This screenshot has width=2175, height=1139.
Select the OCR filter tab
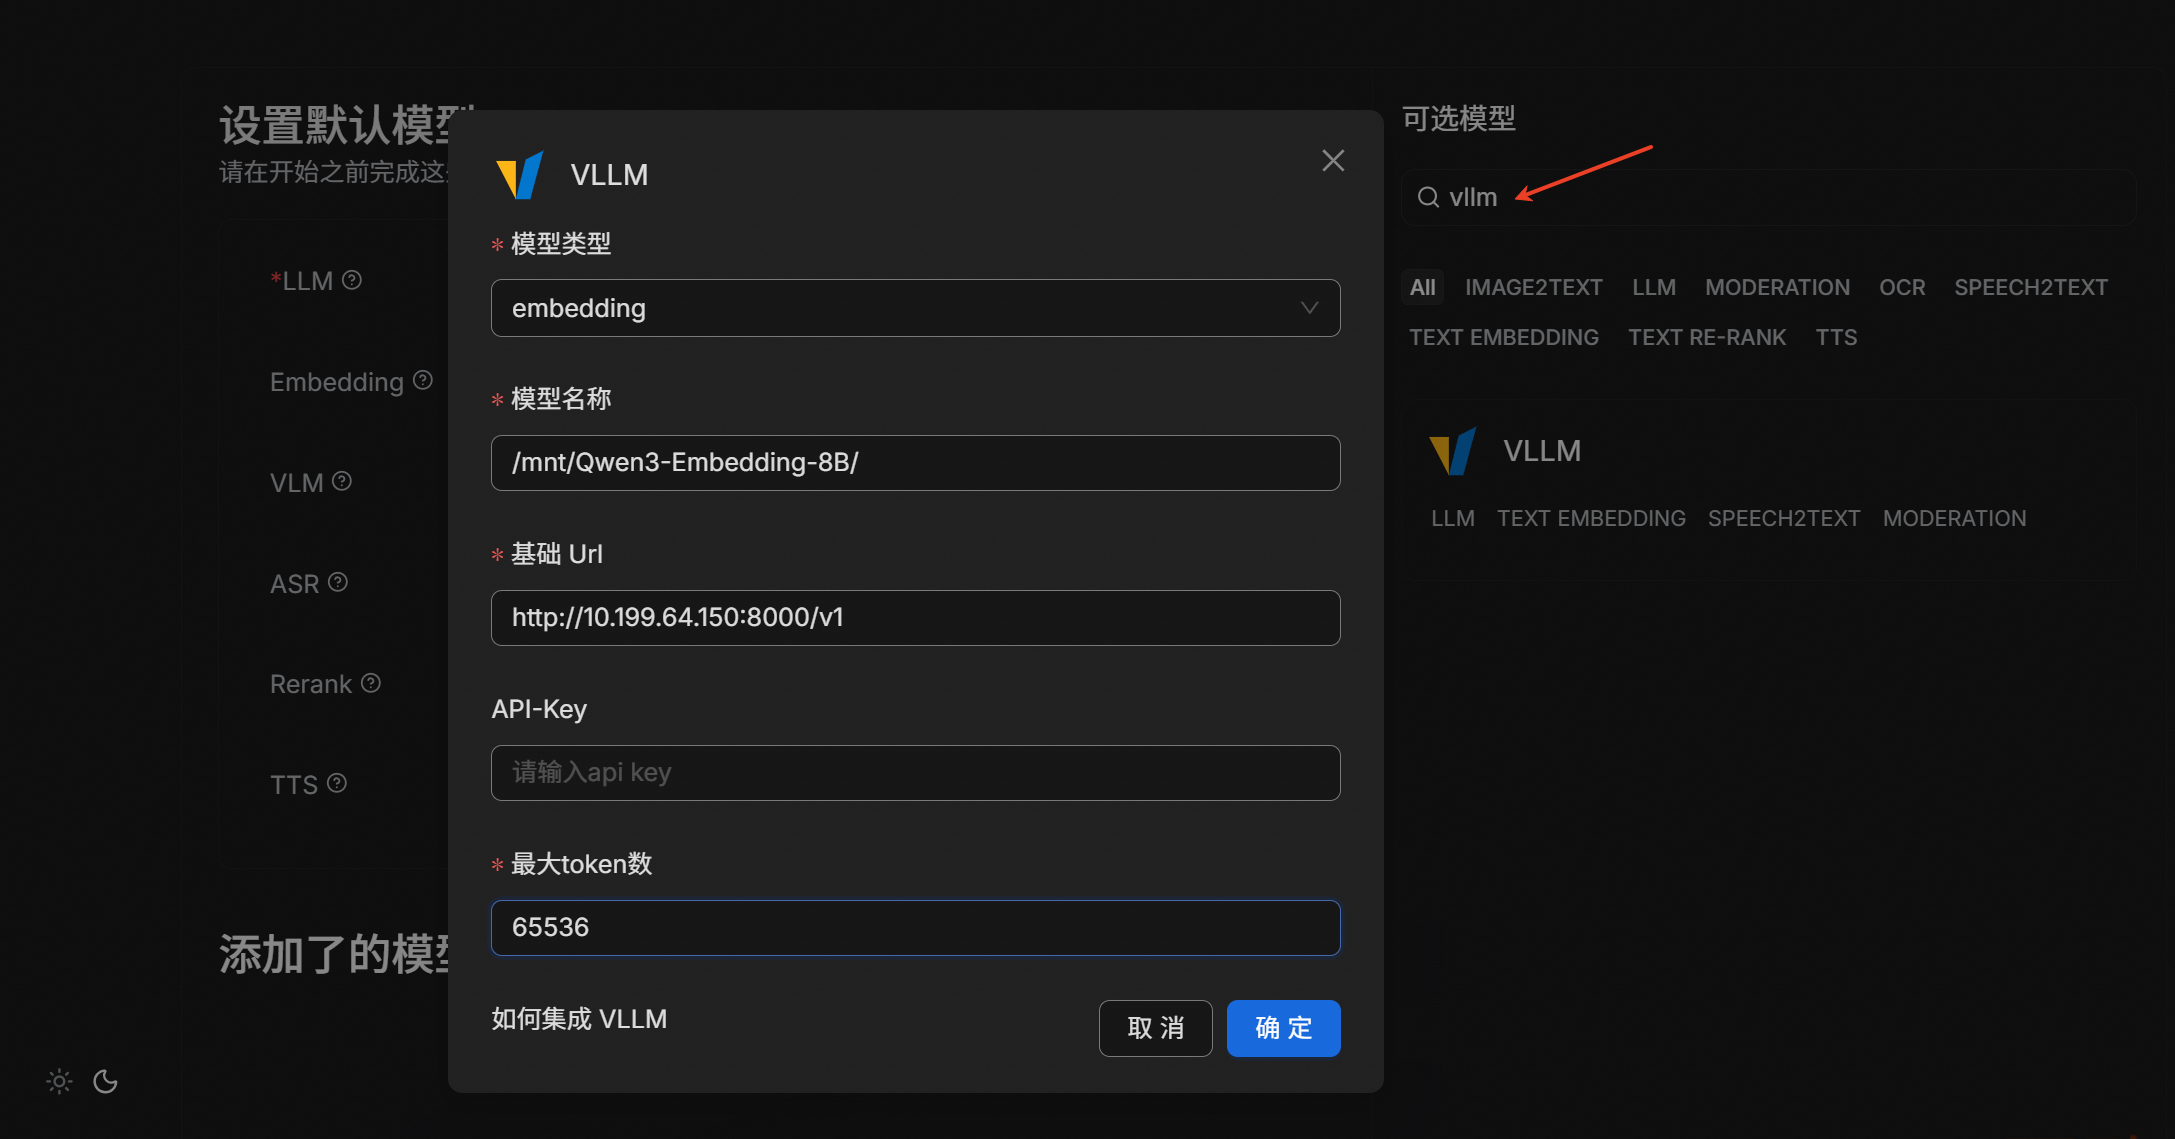(x=1901, y=287)
